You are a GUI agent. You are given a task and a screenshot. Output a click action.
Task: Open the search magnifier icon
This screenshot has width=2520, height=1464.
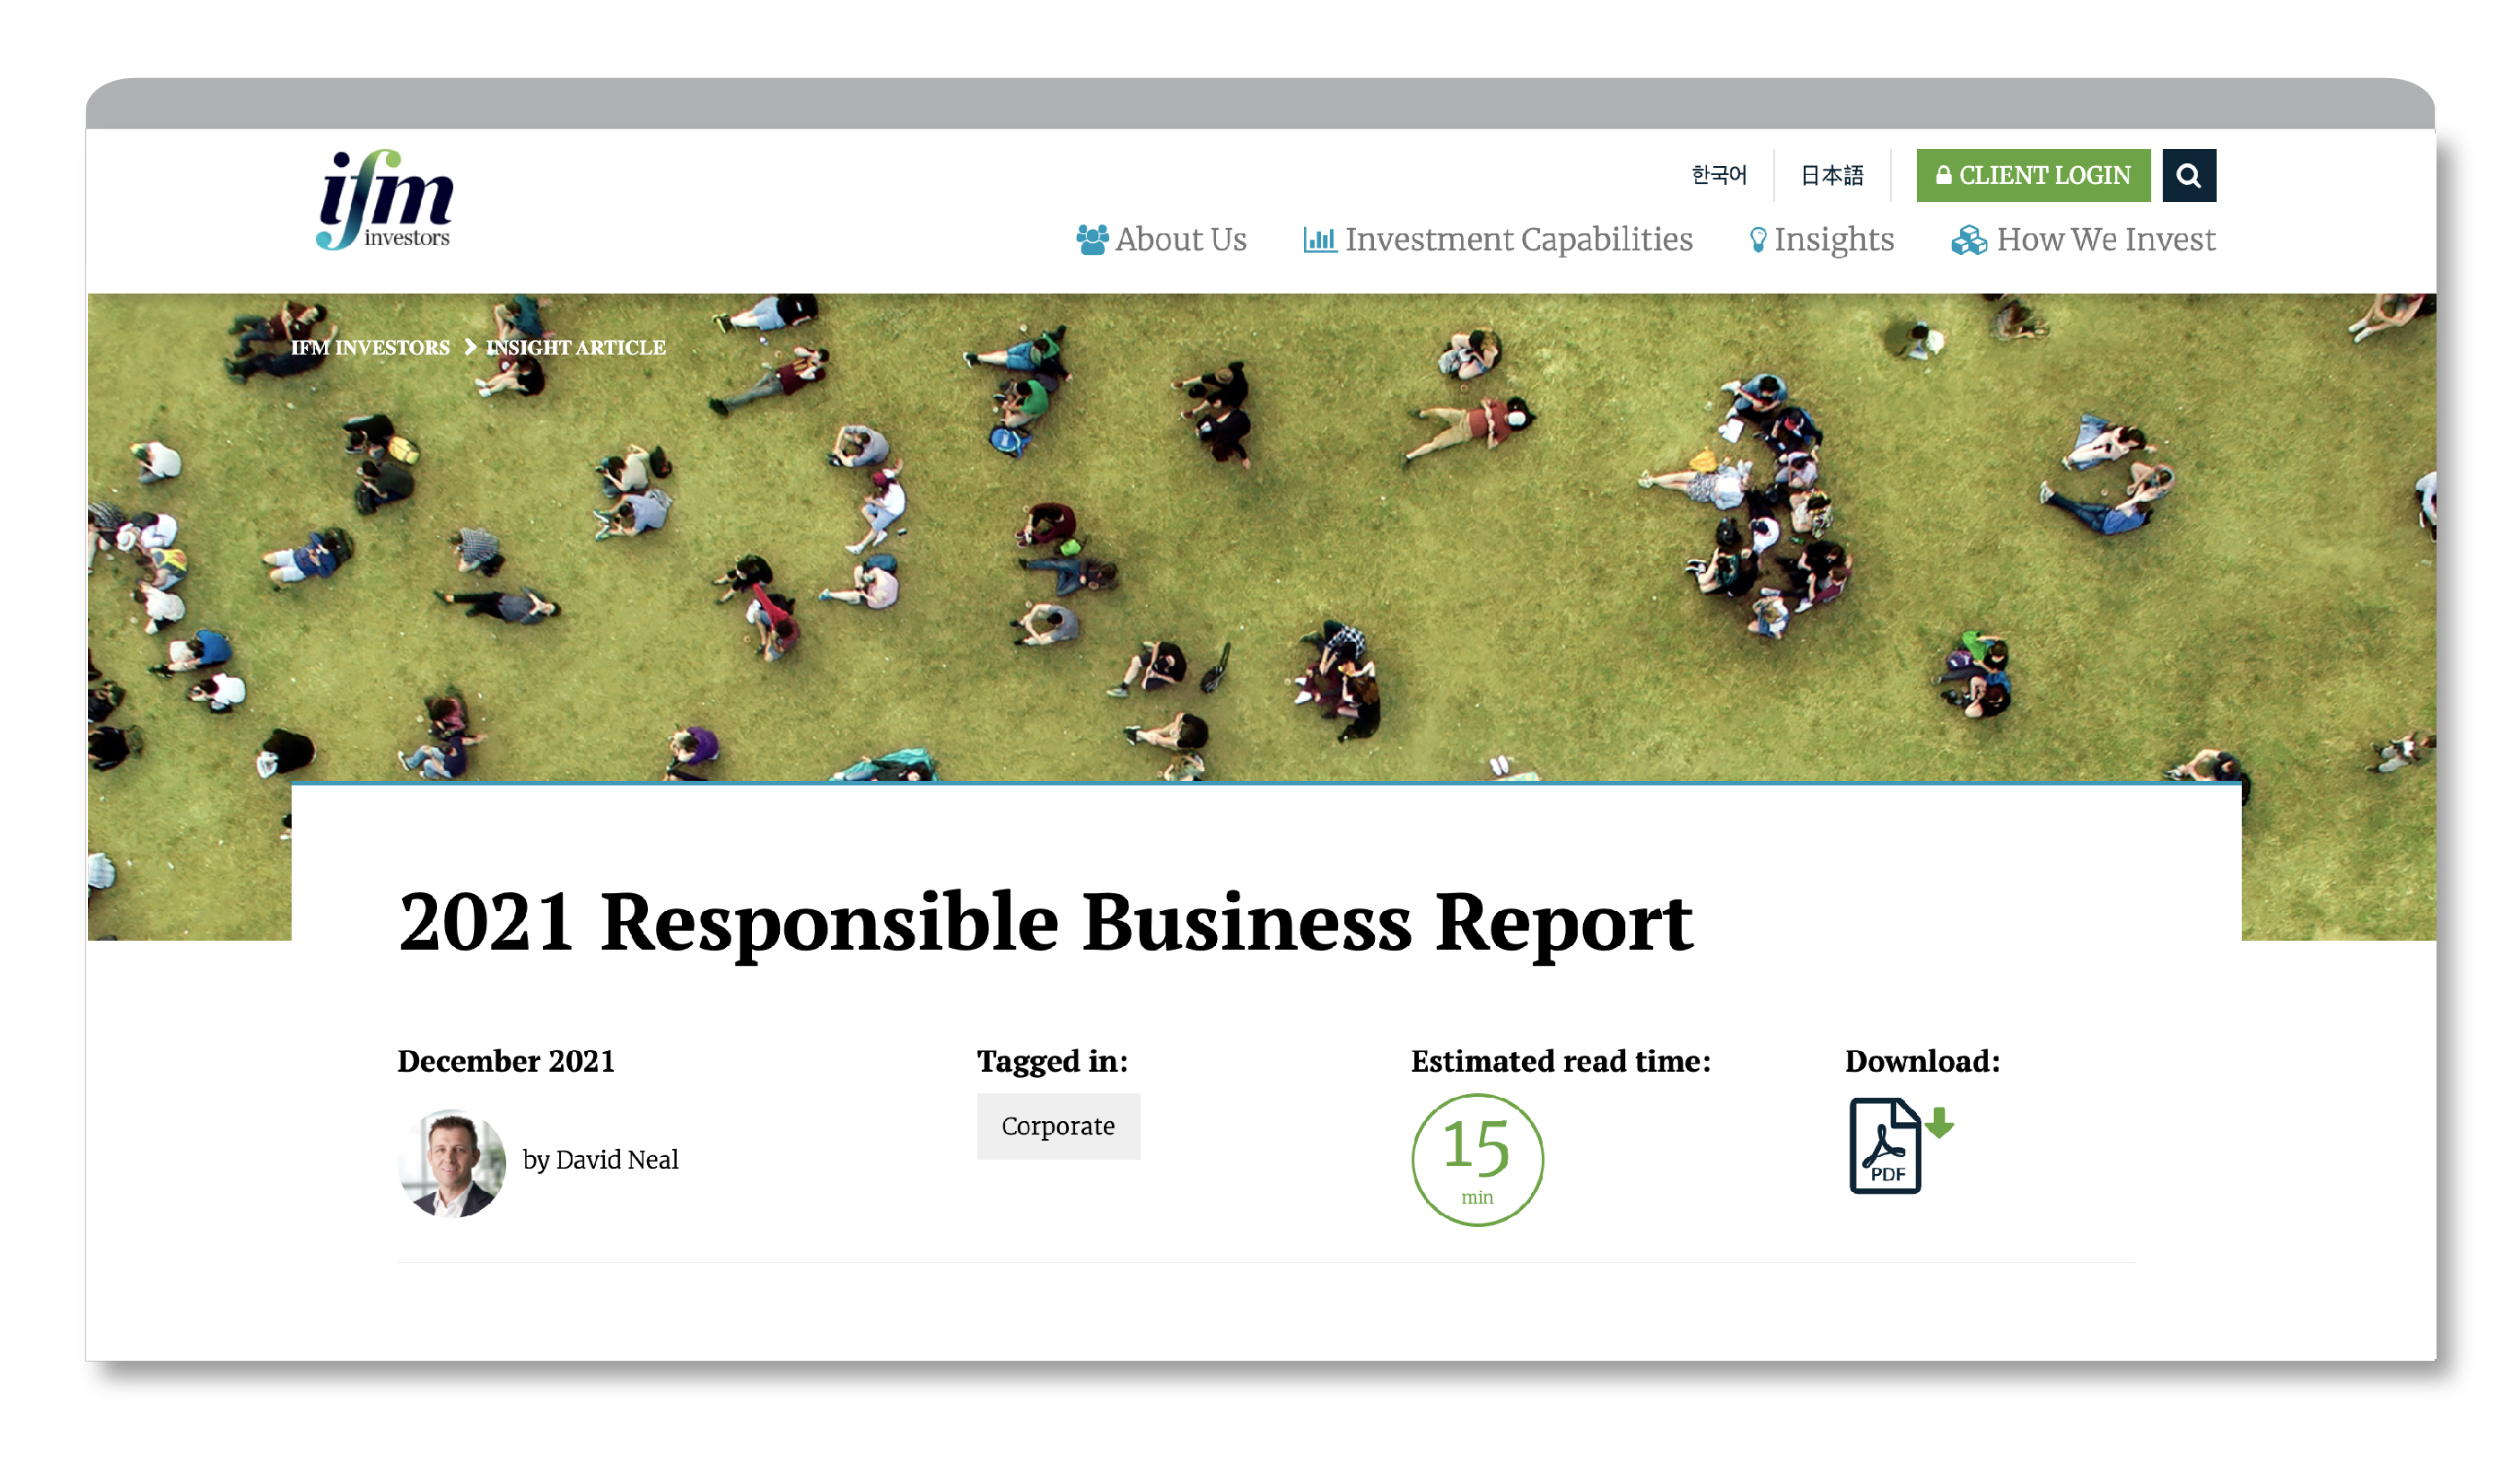2189,175
